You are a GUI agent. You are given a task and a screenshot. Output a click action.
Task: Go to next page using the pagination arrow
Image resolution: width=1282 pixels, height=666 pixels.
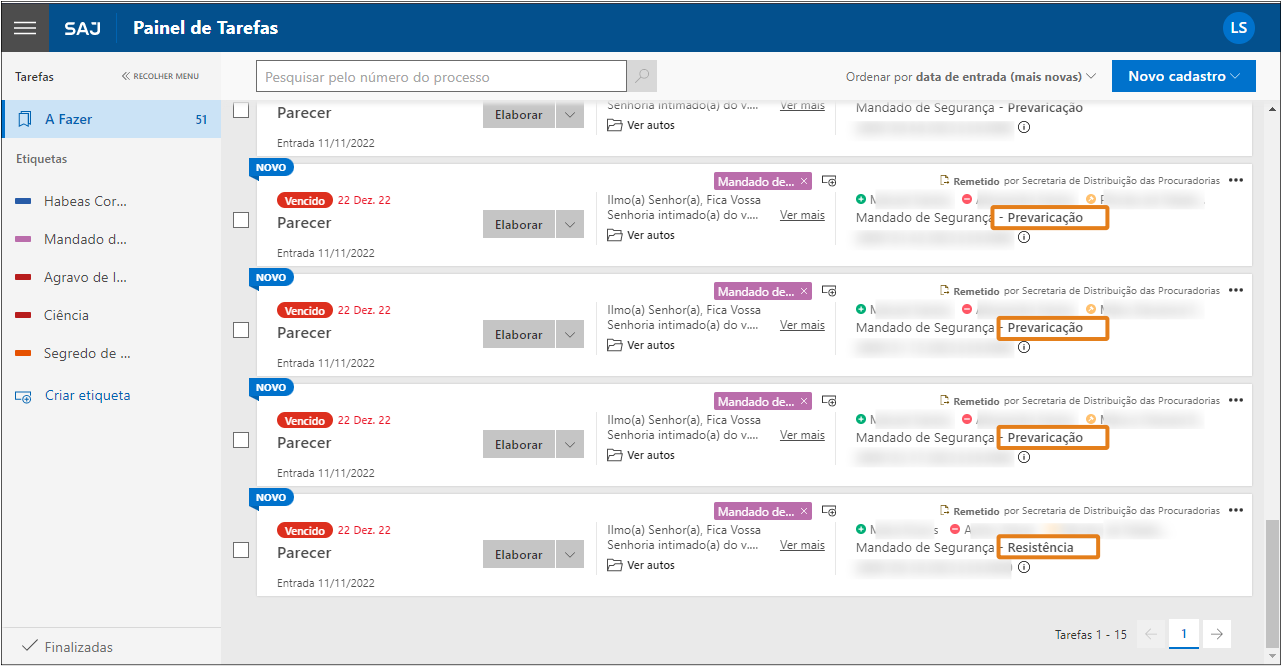pyautogui.click(x=1217, y=634)
